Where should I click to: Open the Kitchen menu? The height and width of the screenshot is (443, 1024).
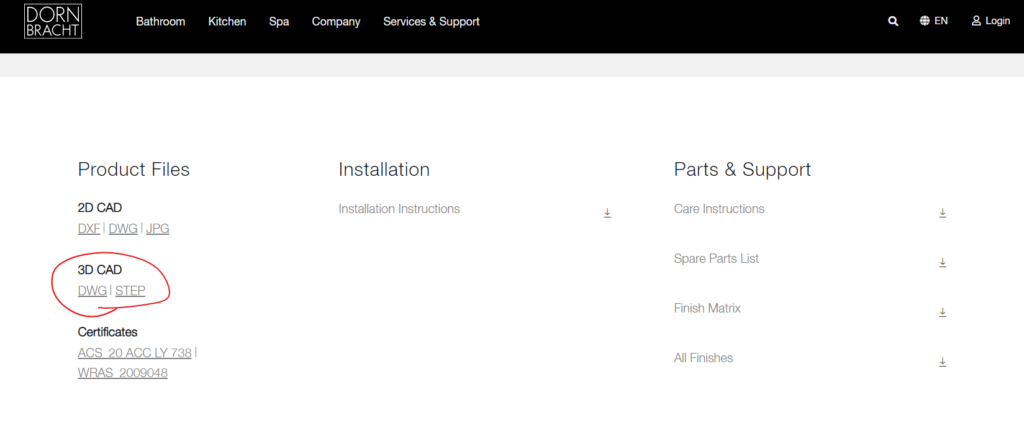pos(227,22)
